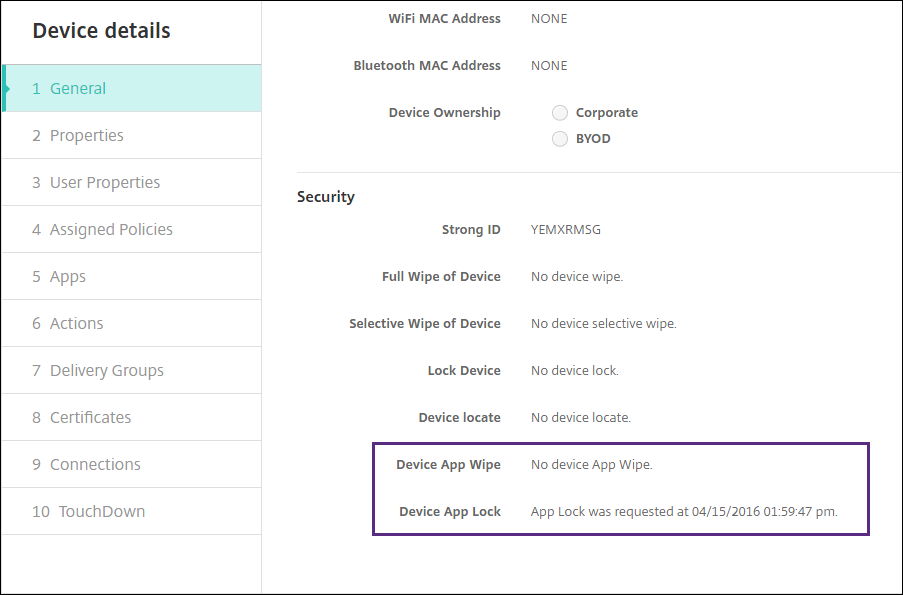This screenshot has width=903, height=595.
Task: Choose BYOD device ownership
Action: [x=560, y=139]
